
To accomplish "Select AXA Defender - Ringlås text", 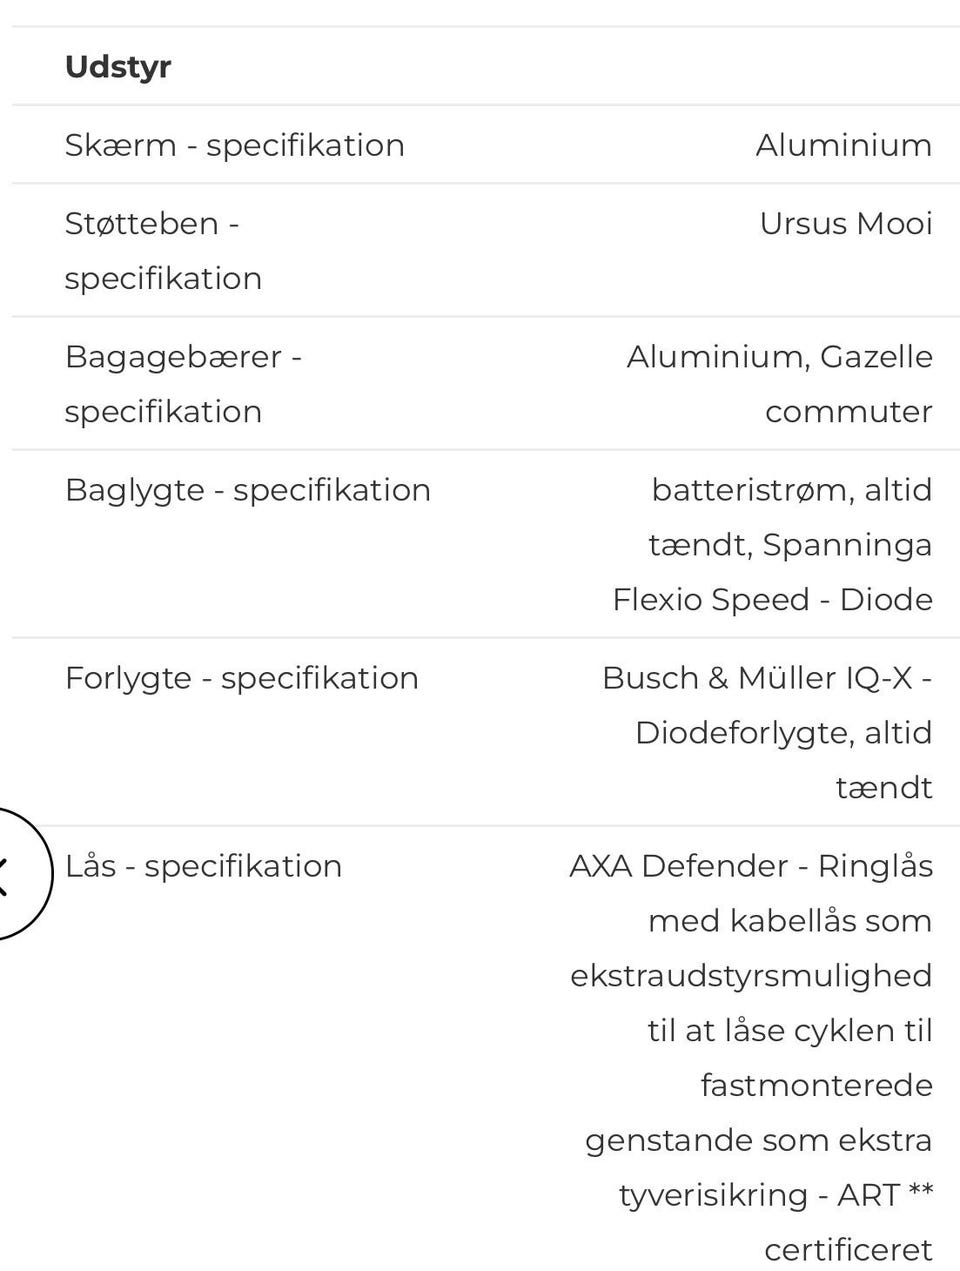I will point(751,866).
